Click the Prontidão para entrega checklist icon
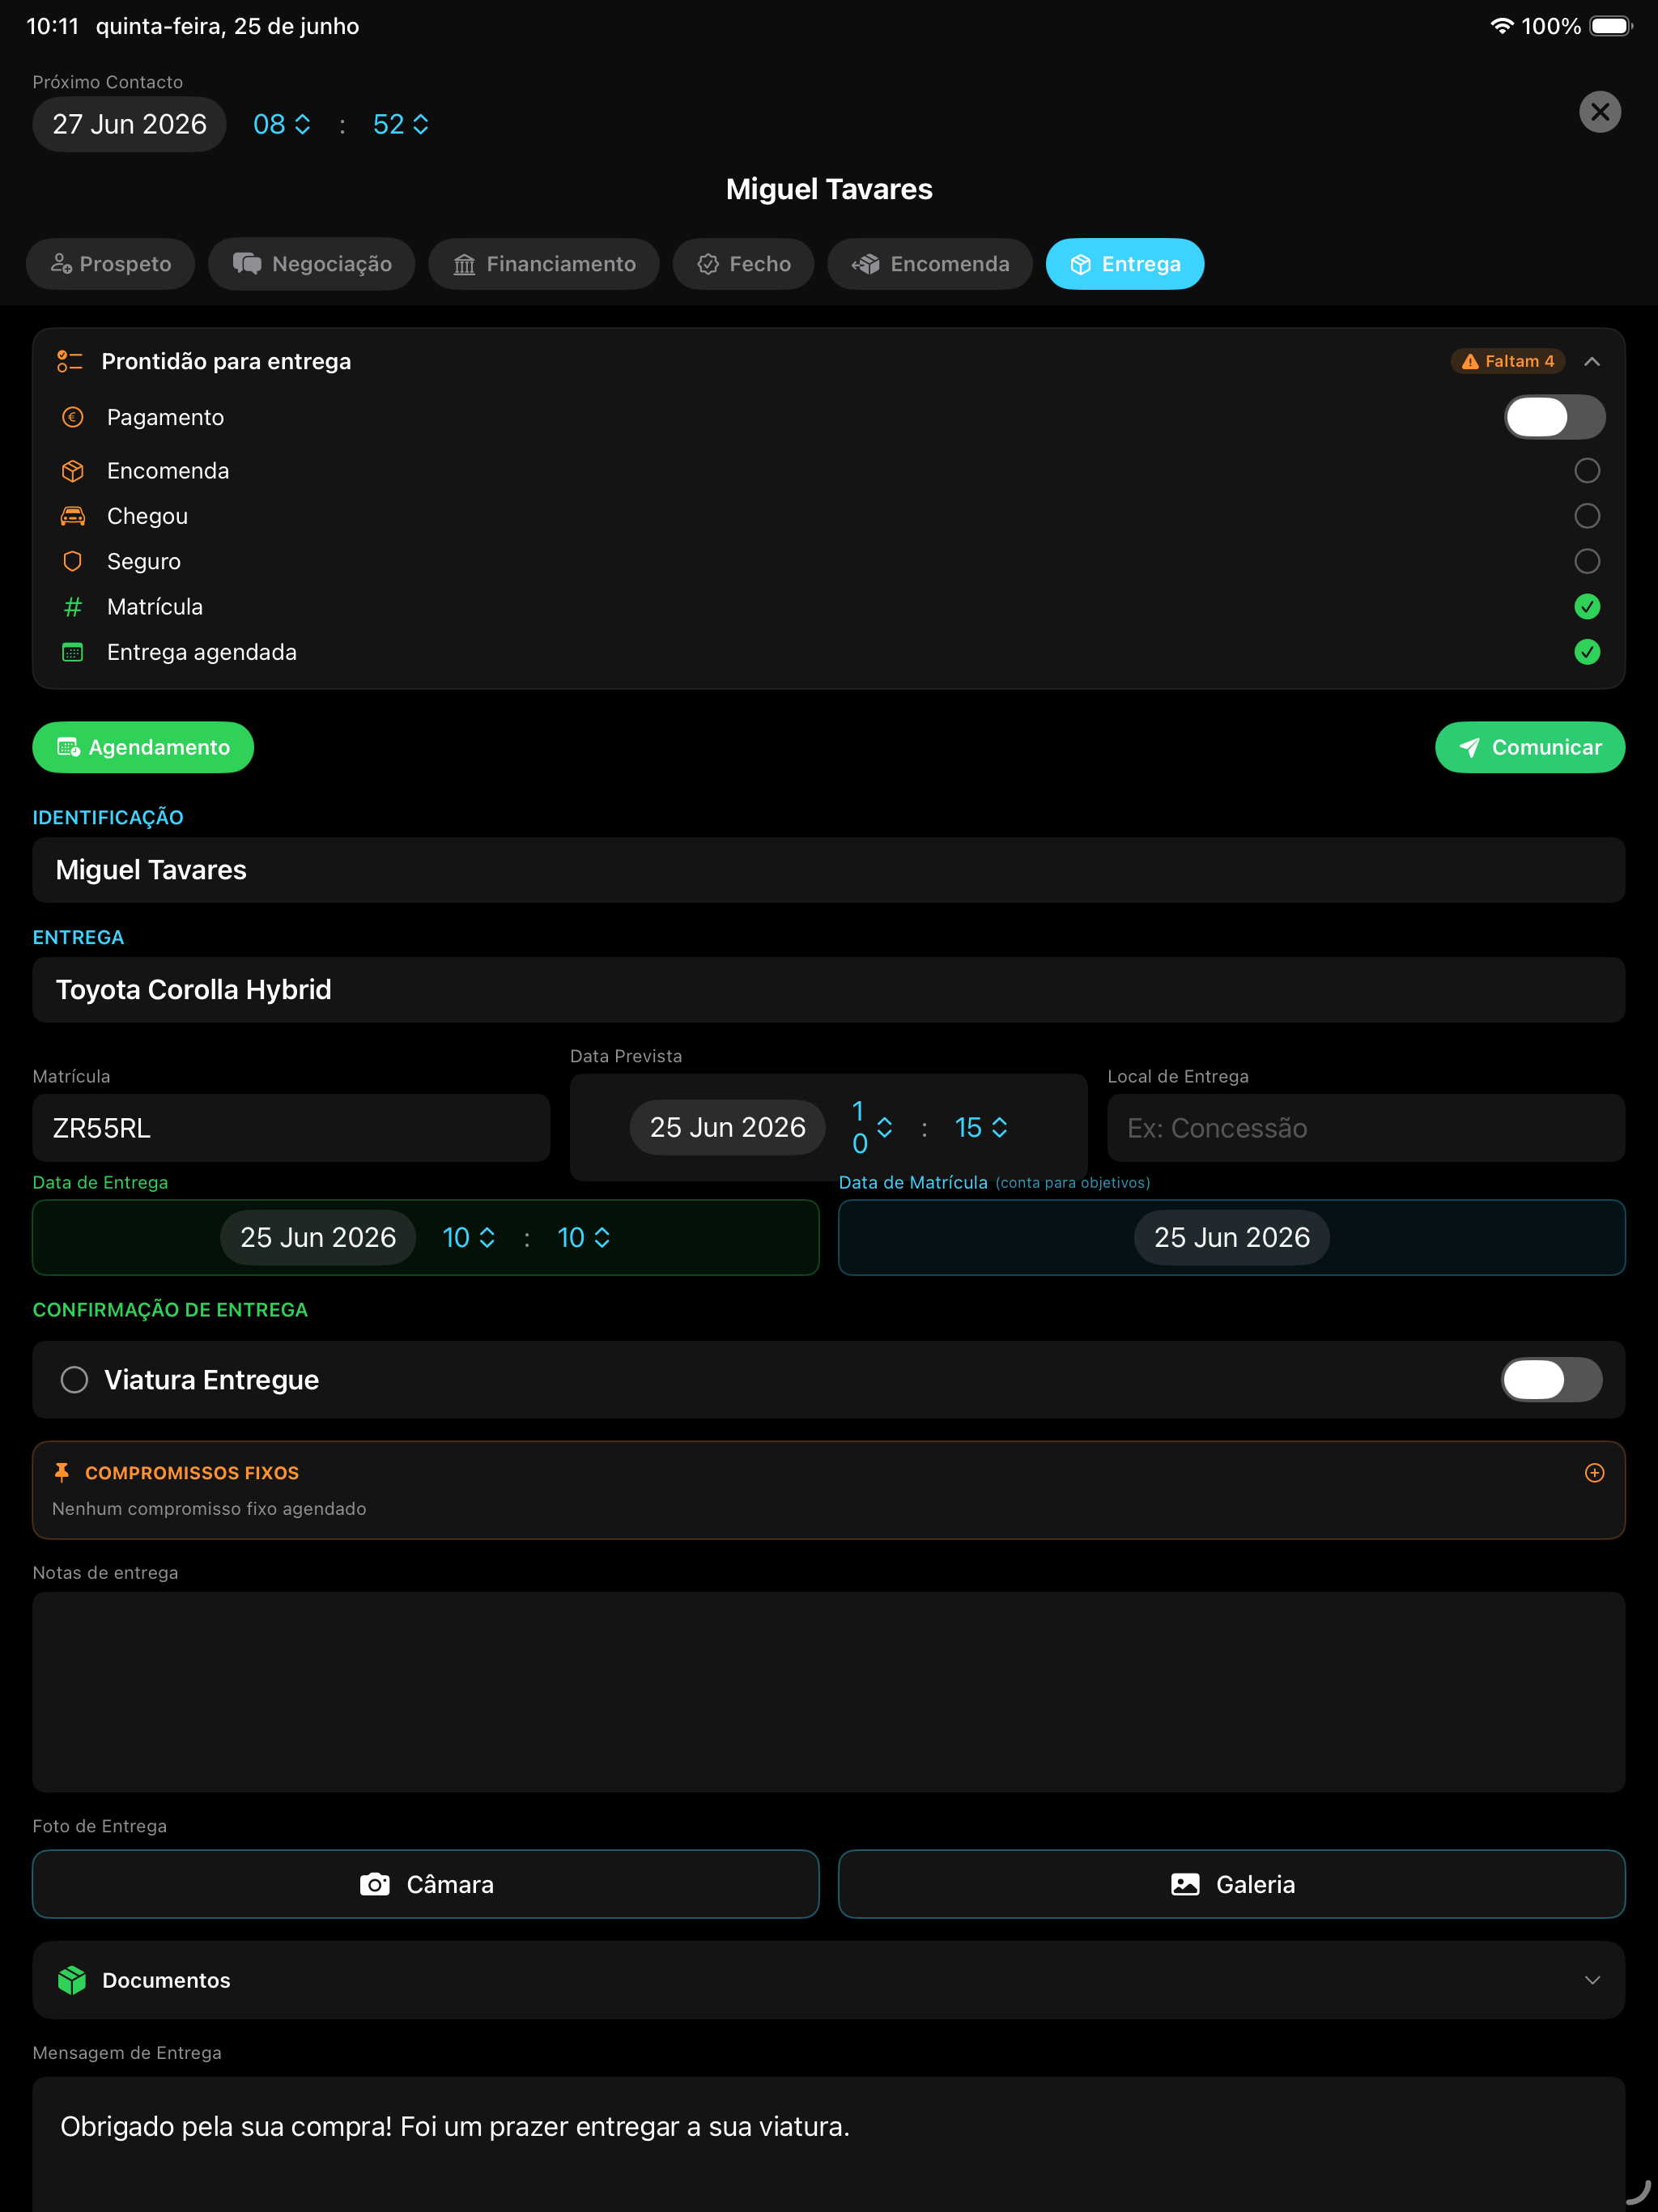This screenshot has width=1658, height=2212. 70,361
